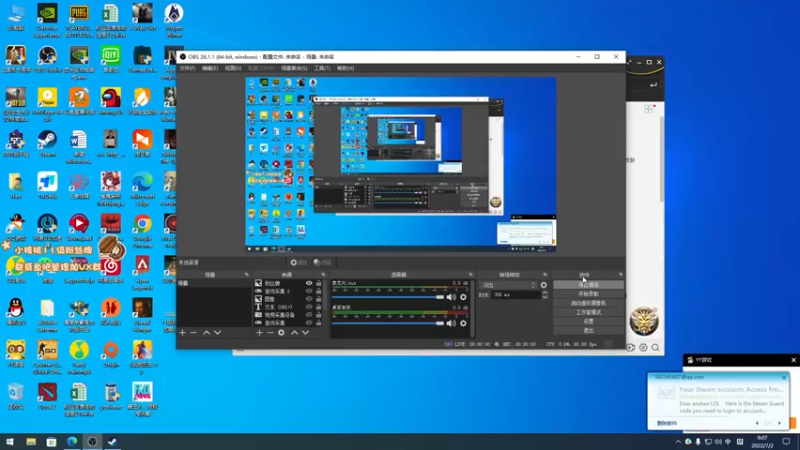Screen dimensions: 800x450
Task: Click 工作室模式 studio mode button
Action: coord(588,312)
